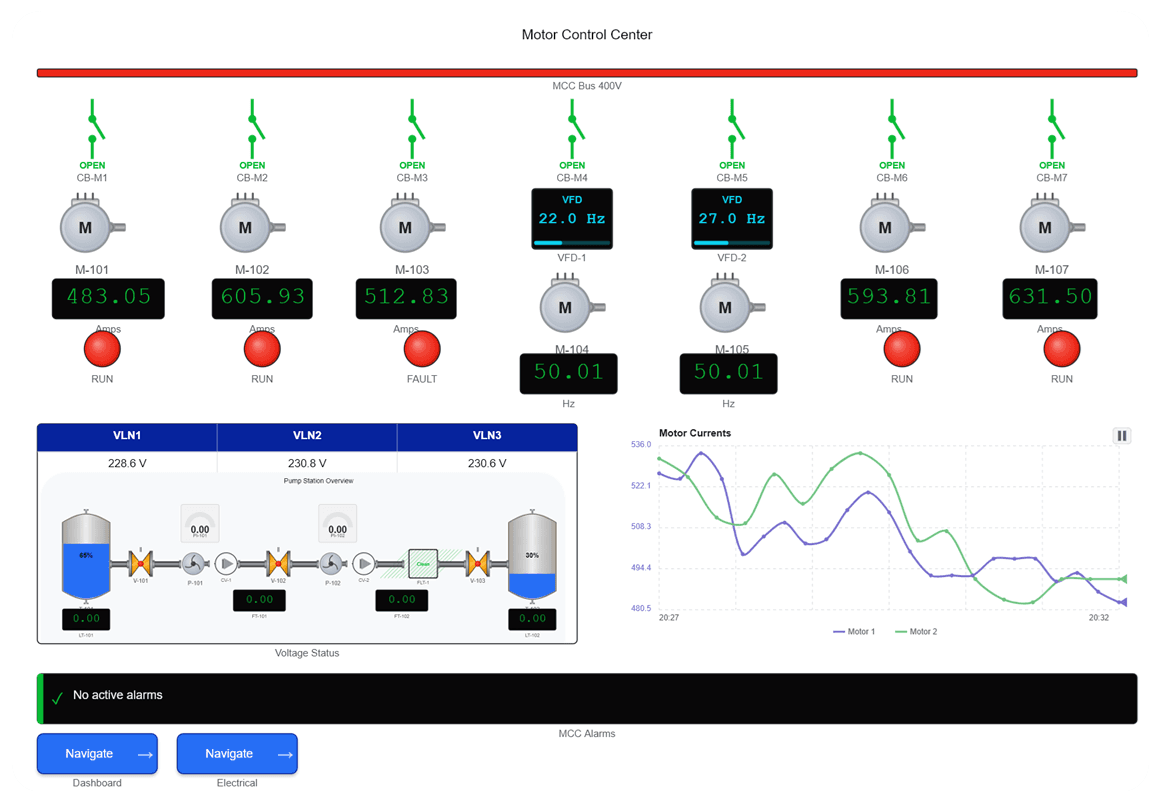This screenshot has height=791, width=1159.
Task: Click the VFD-2 frequency progress bar
Action: click(732, 242)
